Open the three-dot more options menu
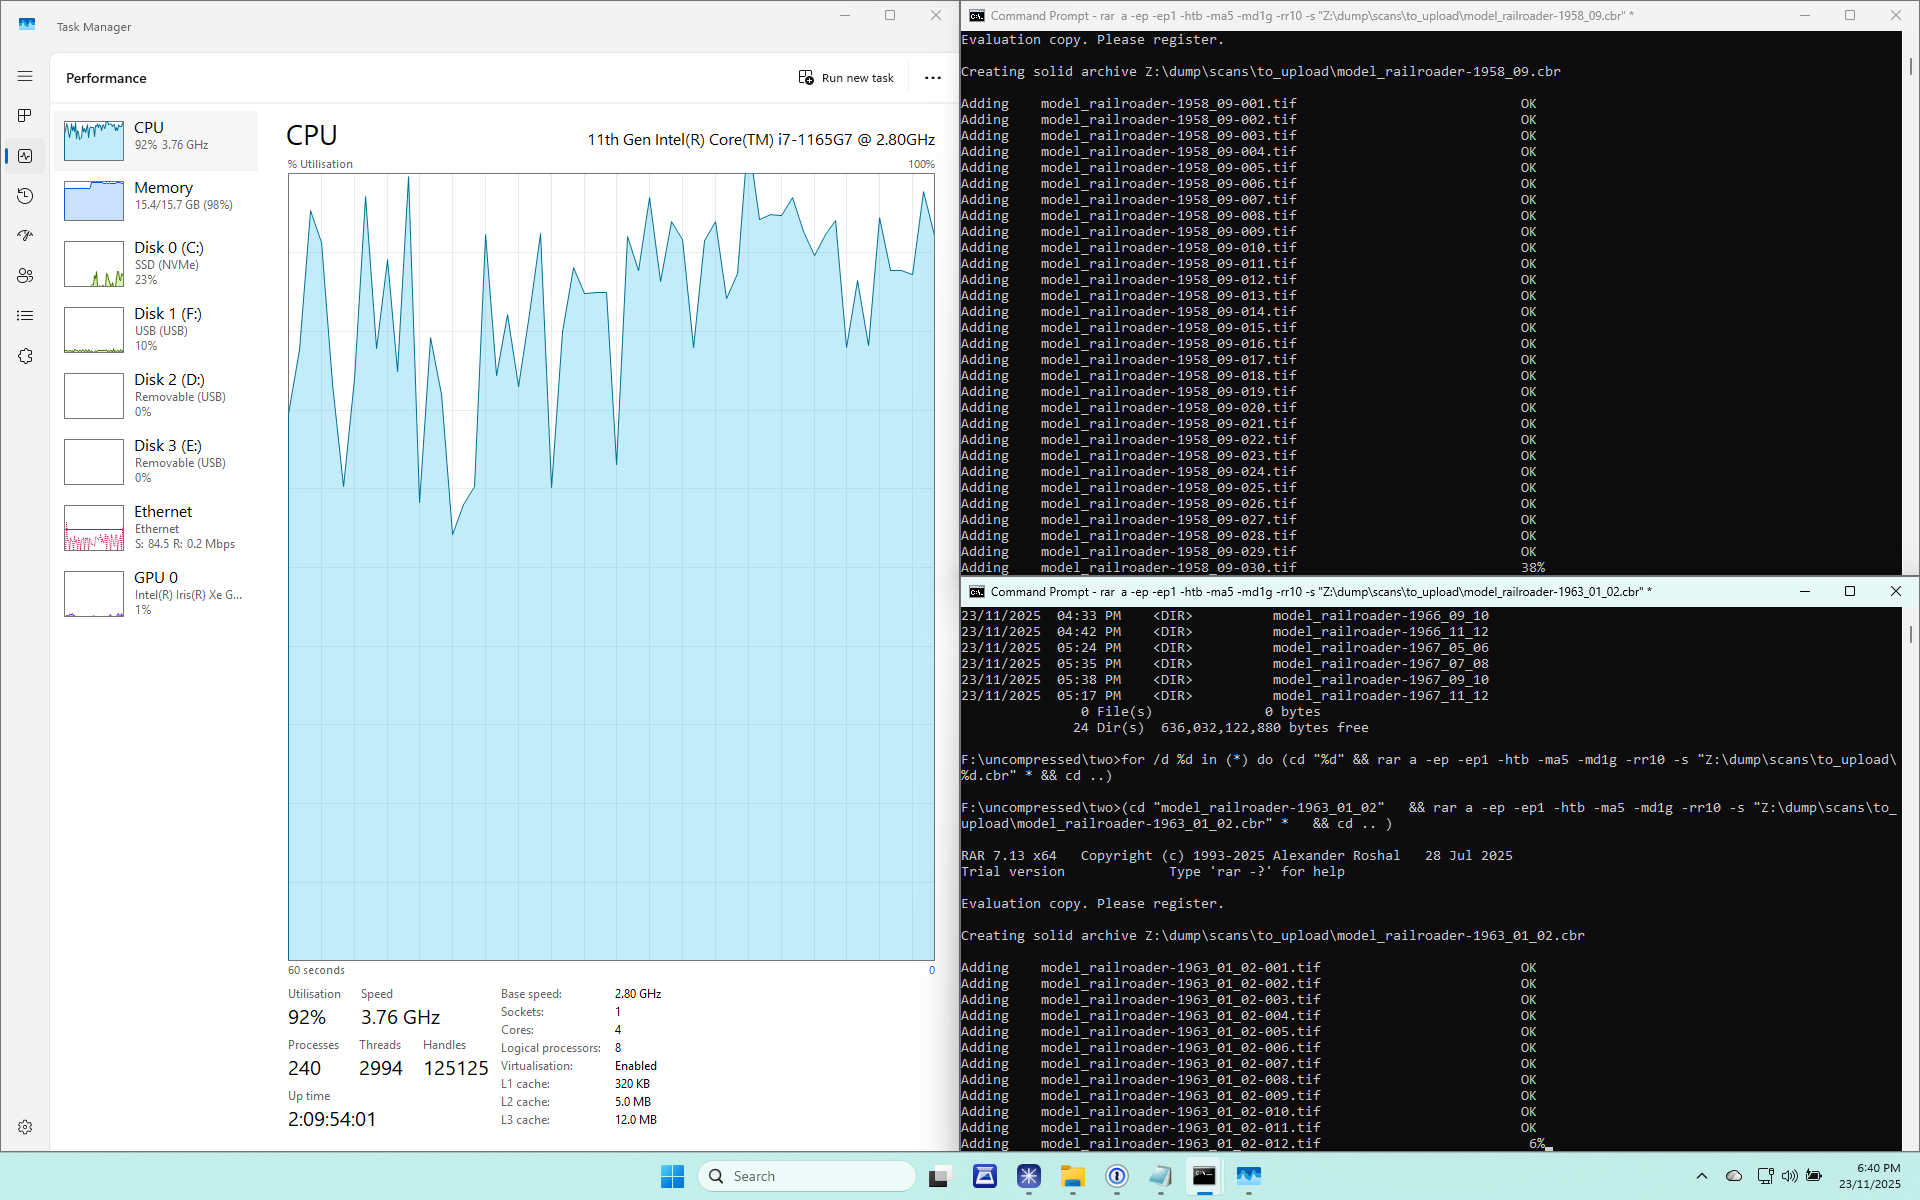This screenshot has width=1920, height=1200. click(x=932, y=78)
